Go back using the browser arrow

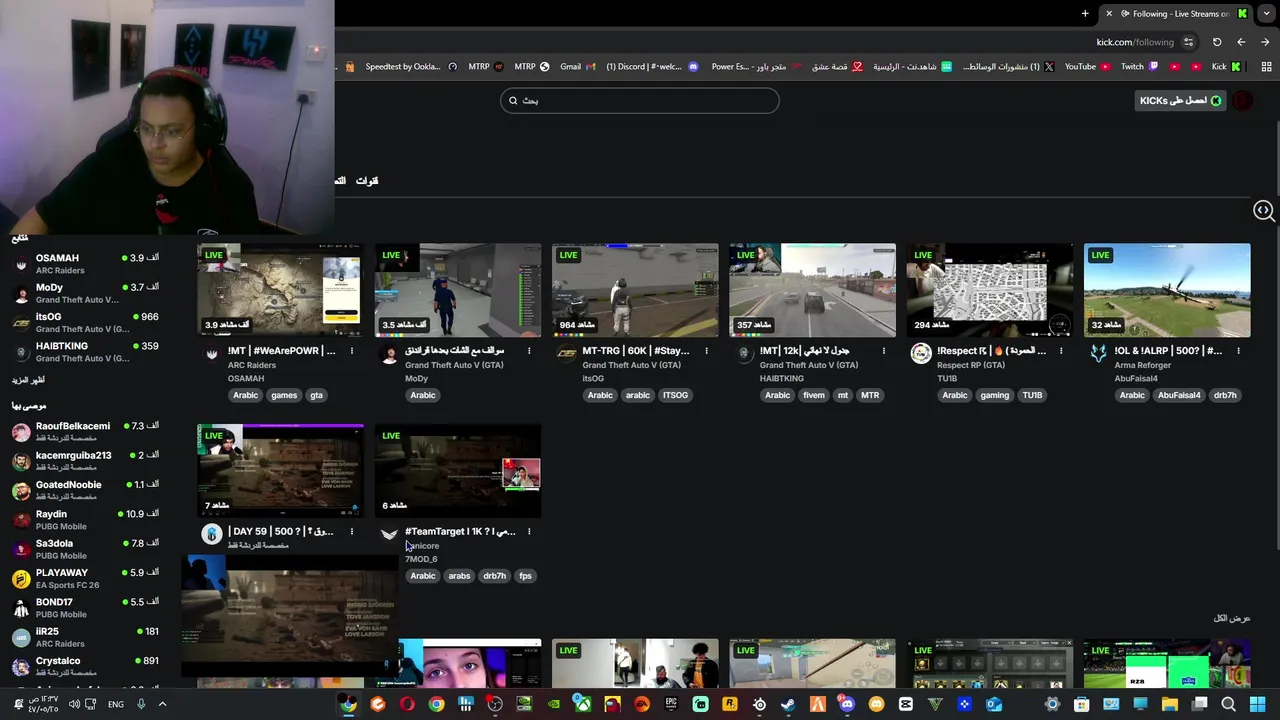pos(1265,42)
